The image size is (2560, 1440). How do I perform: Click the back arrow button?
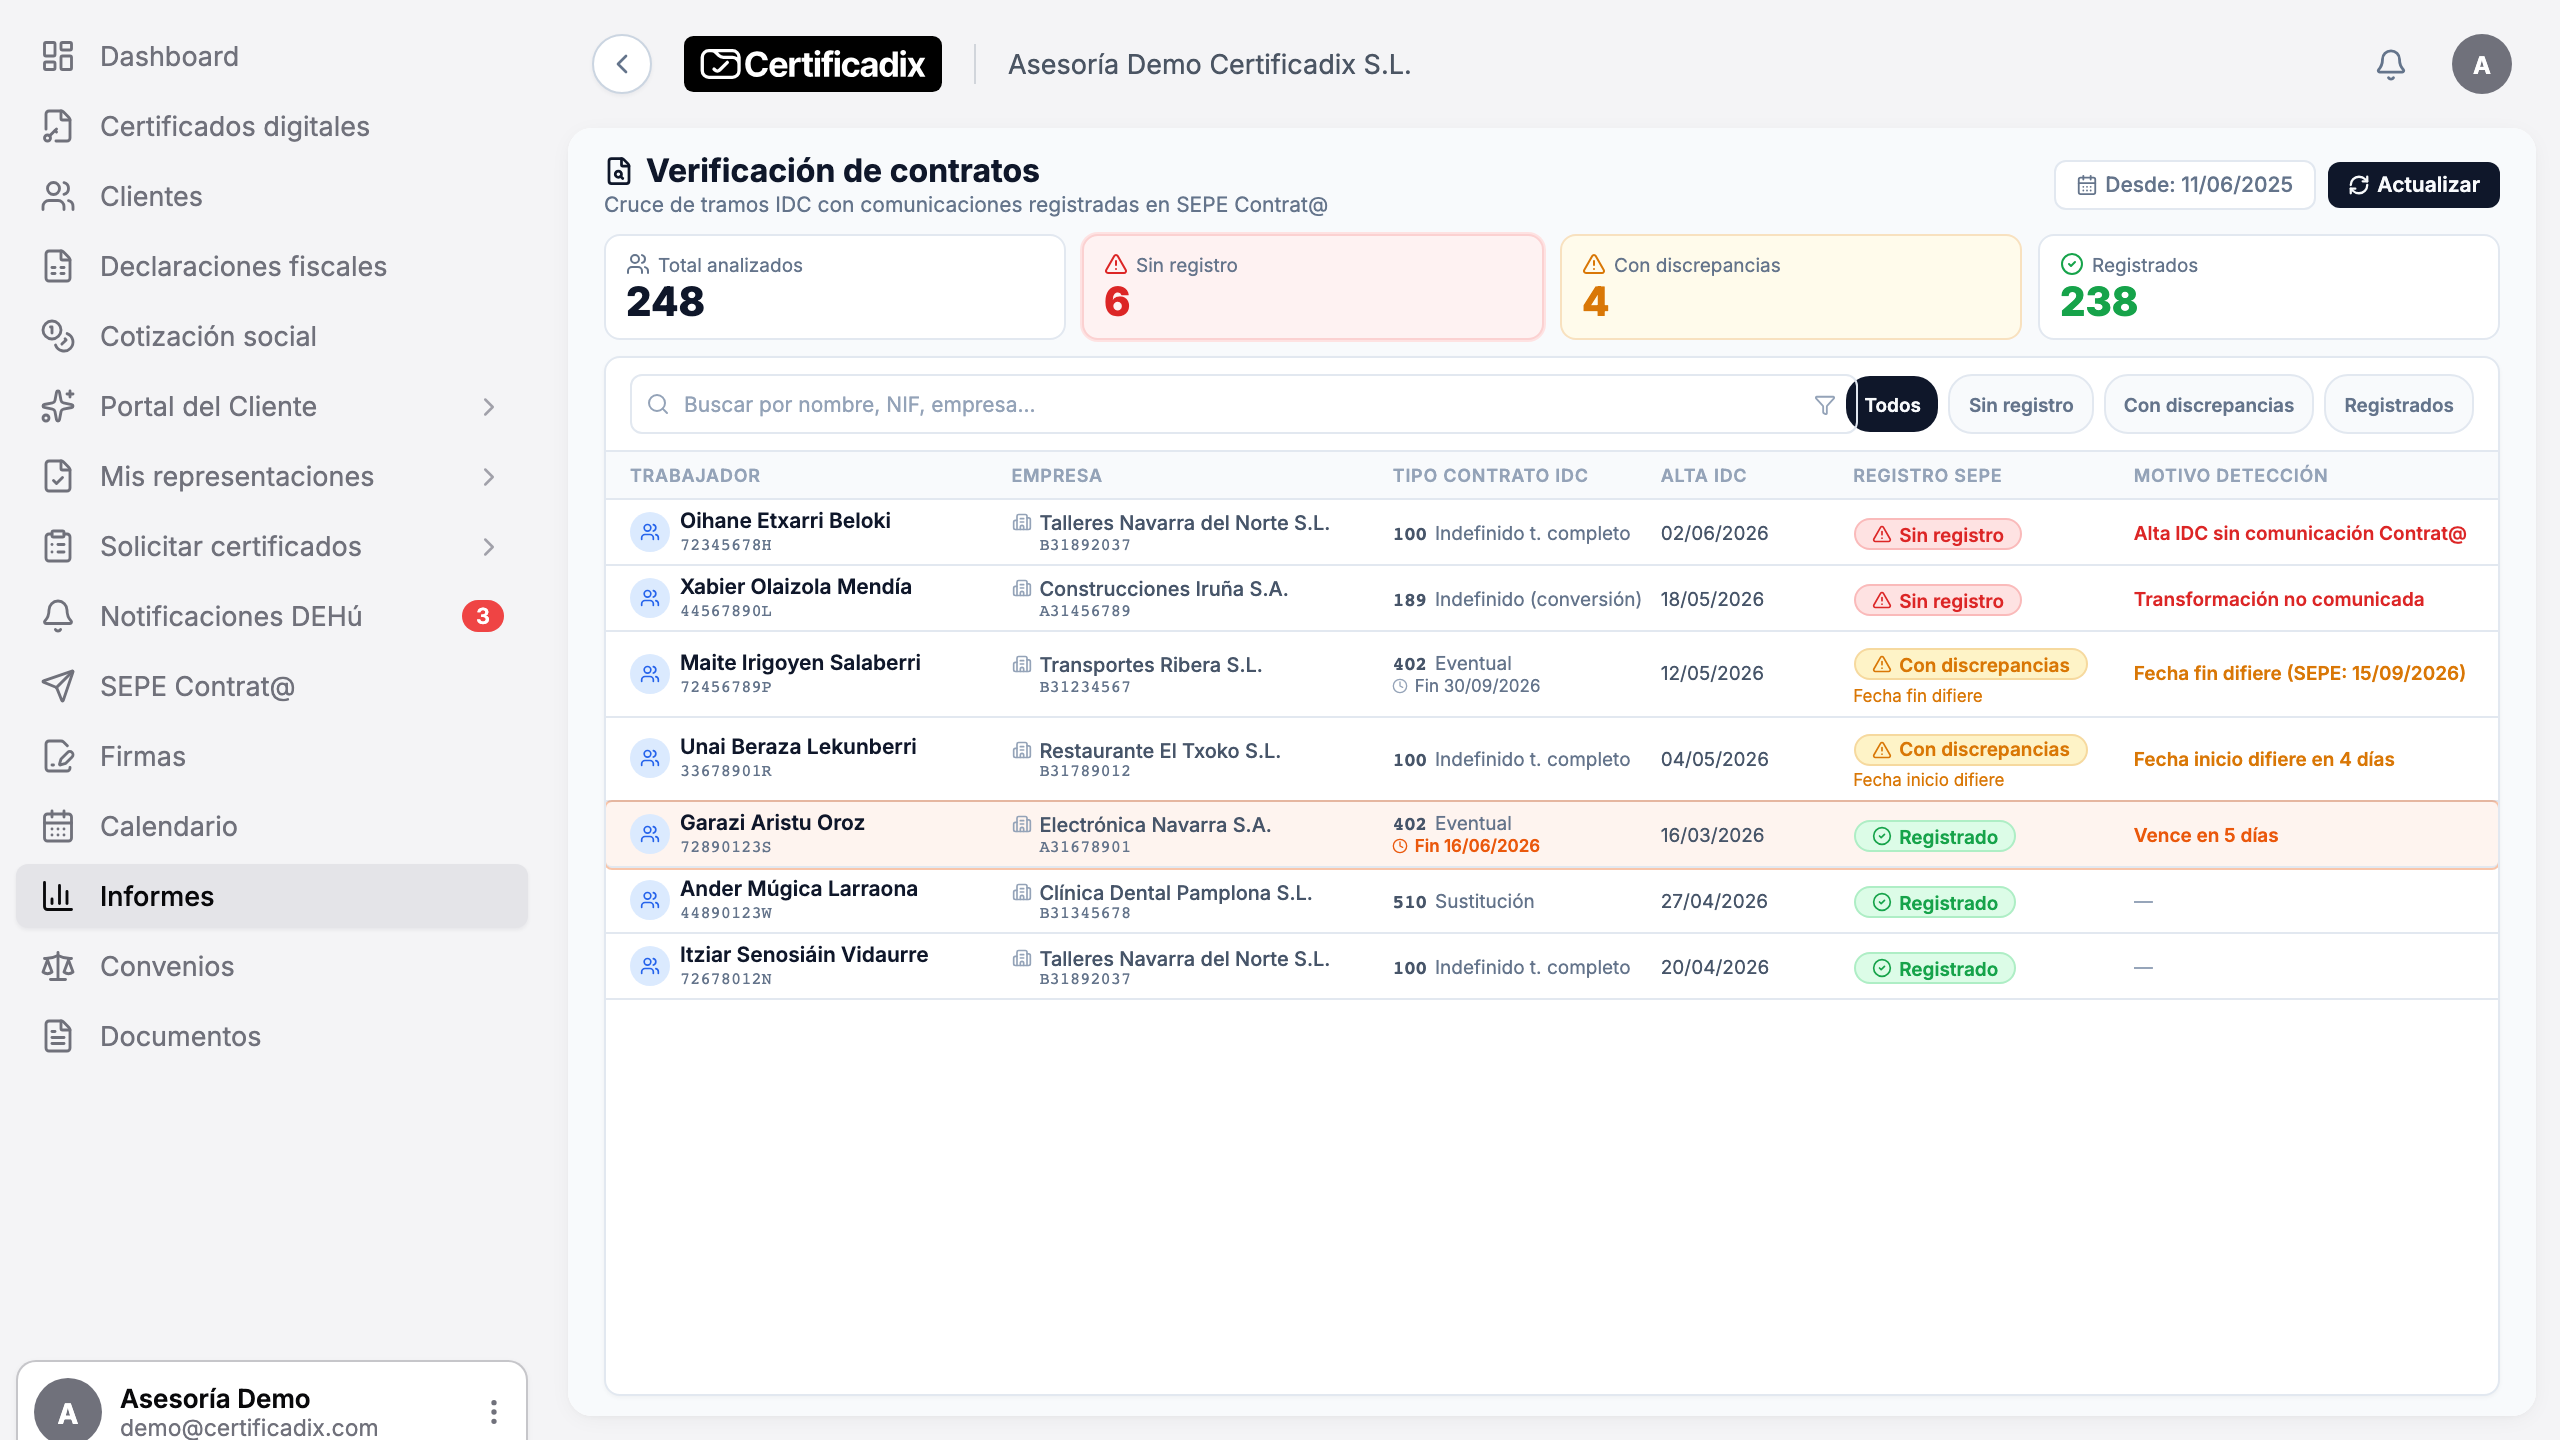point(622,65)
